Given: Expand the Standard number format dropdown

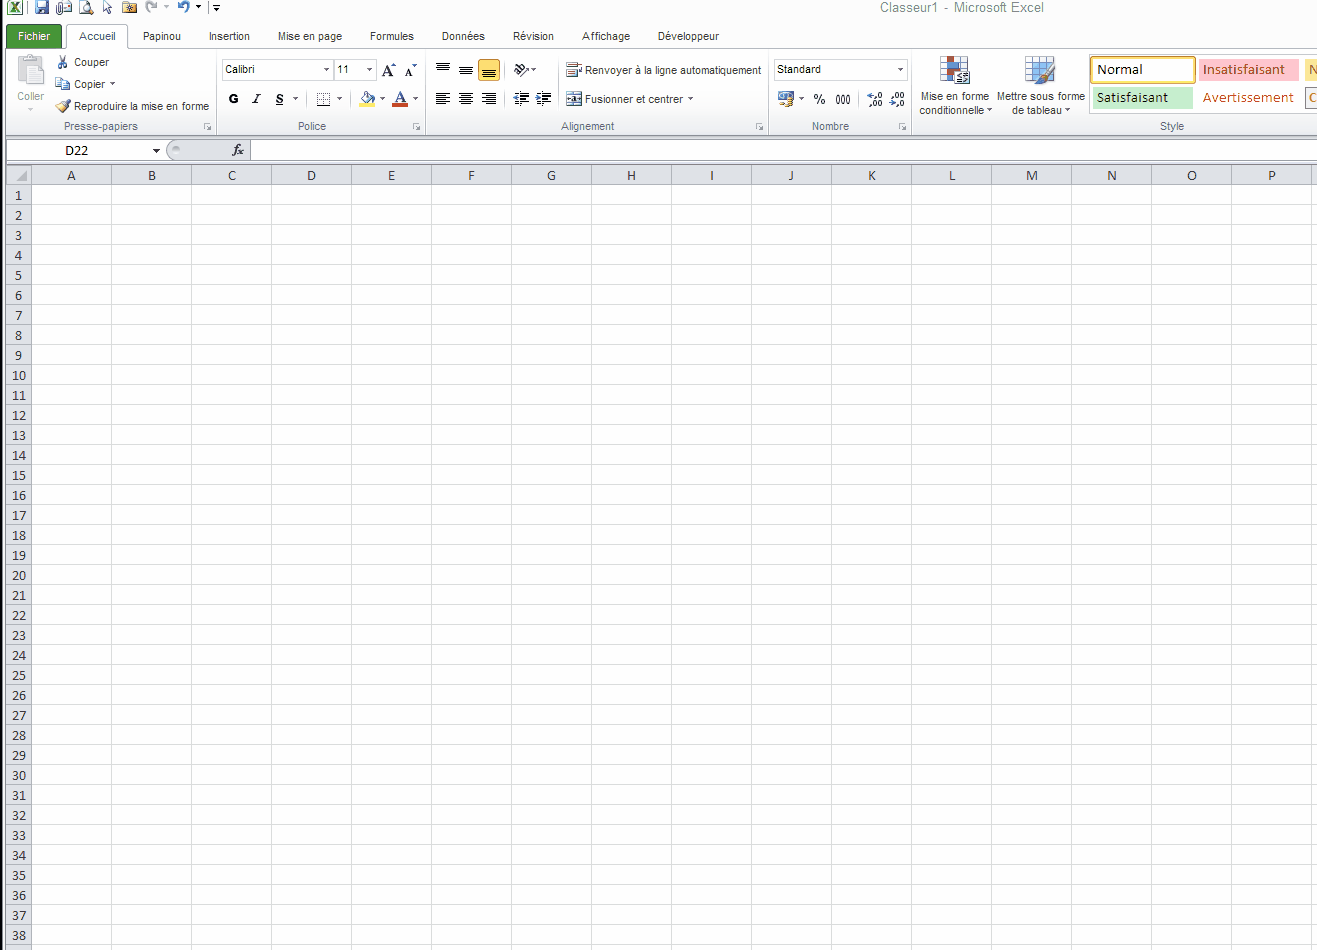Looking at the screenshot, I should click(x=900, y=70).
